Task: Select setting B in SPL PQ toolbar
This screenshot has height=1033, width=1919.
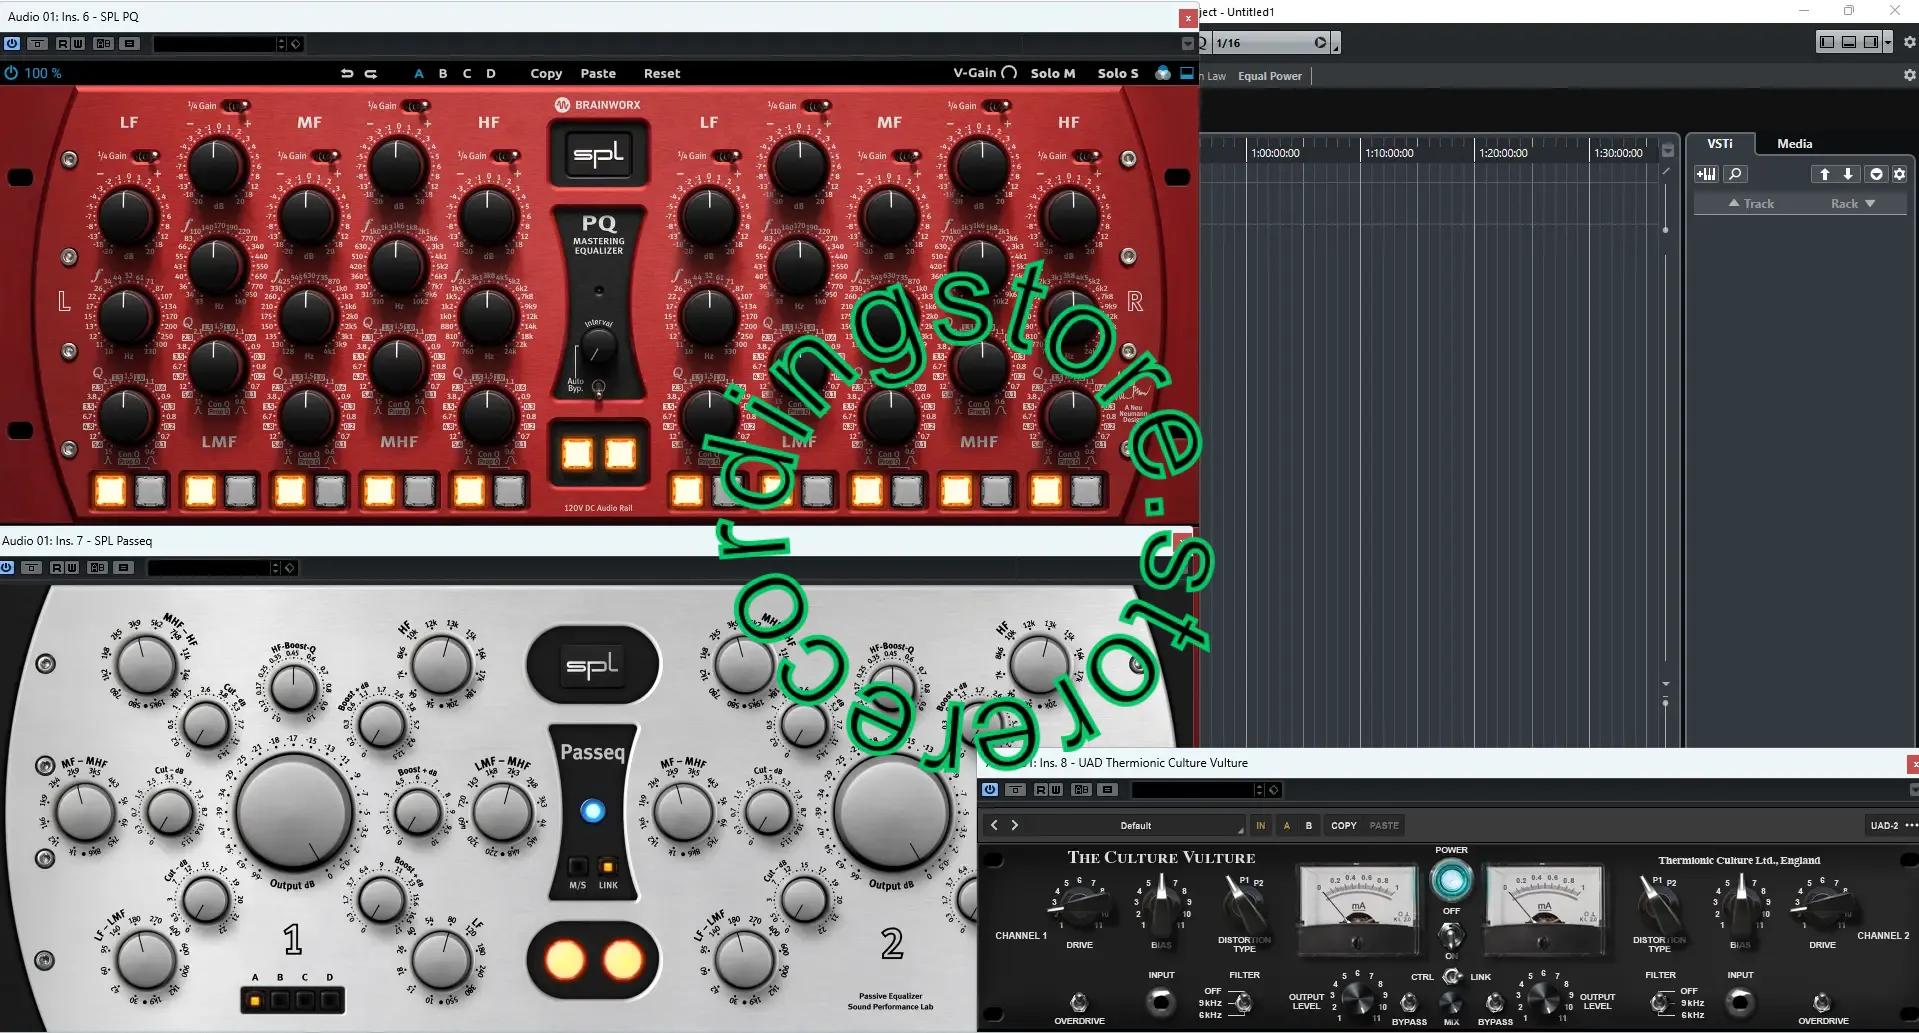Action: pos(443,74)
